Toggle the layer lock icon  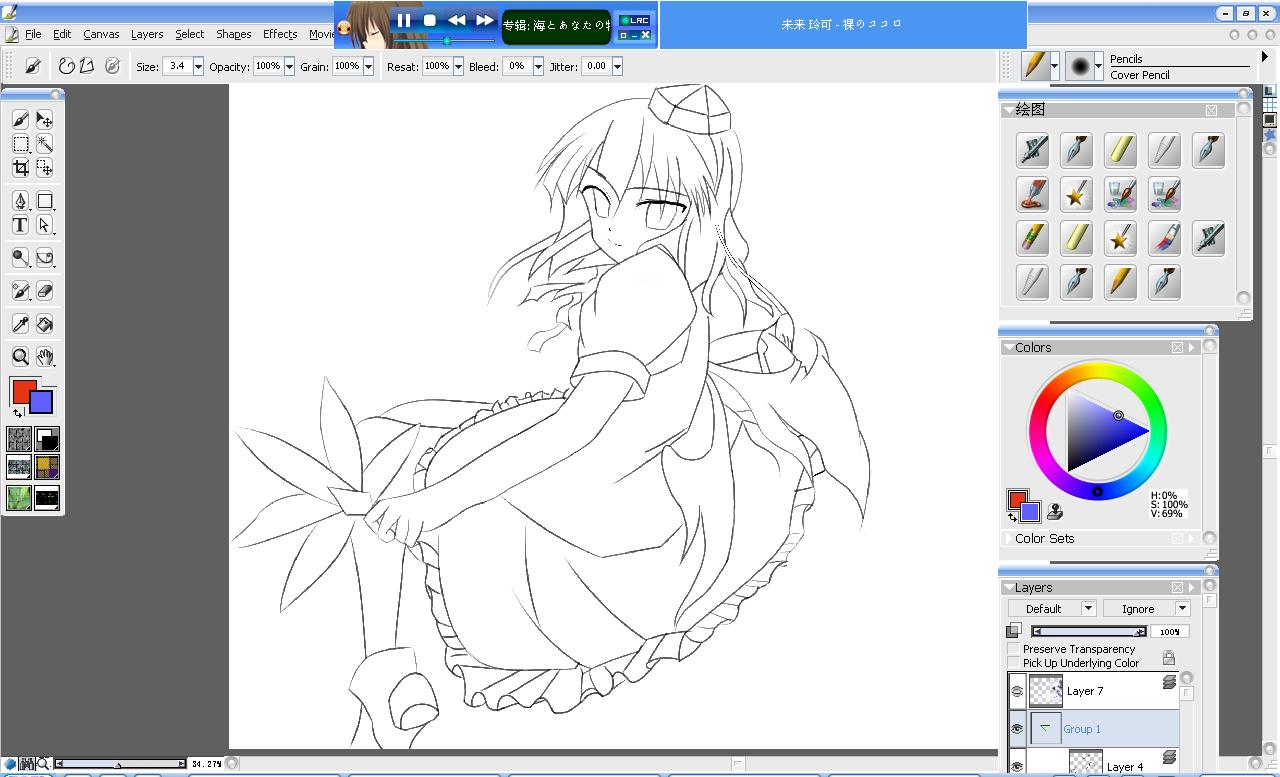click(1168, 658)
